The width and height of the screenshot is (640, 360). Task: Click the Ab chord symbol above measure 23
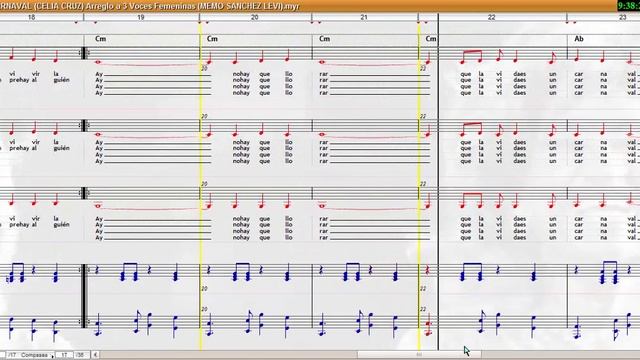579,39
